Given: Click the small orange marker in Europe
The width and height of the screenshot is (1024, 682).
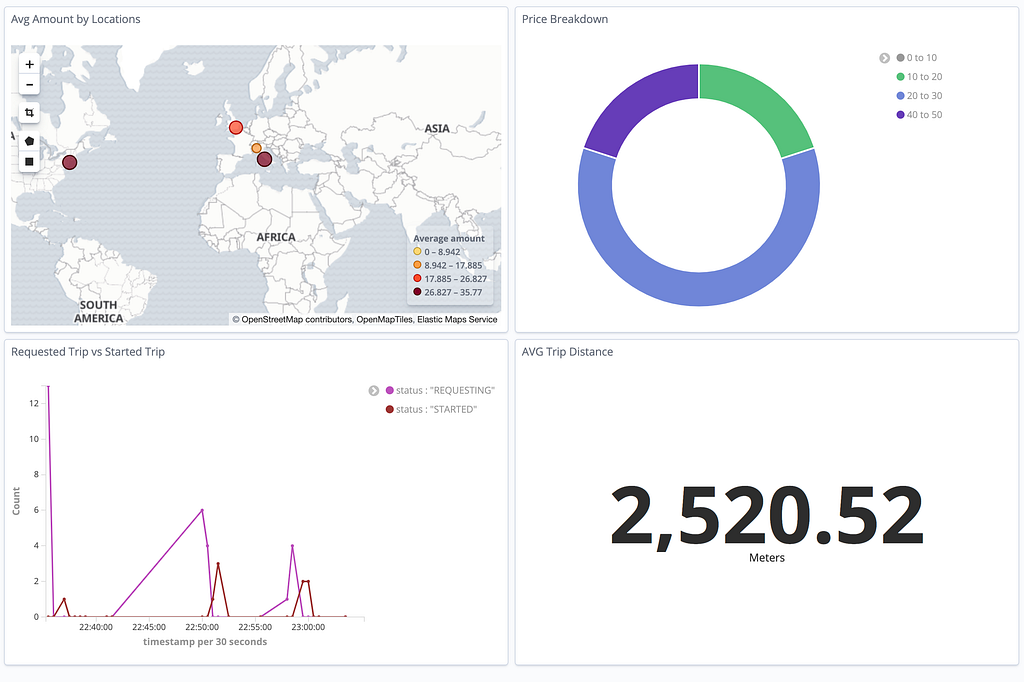Looking at the screenshot, I should tap(256, 148).
